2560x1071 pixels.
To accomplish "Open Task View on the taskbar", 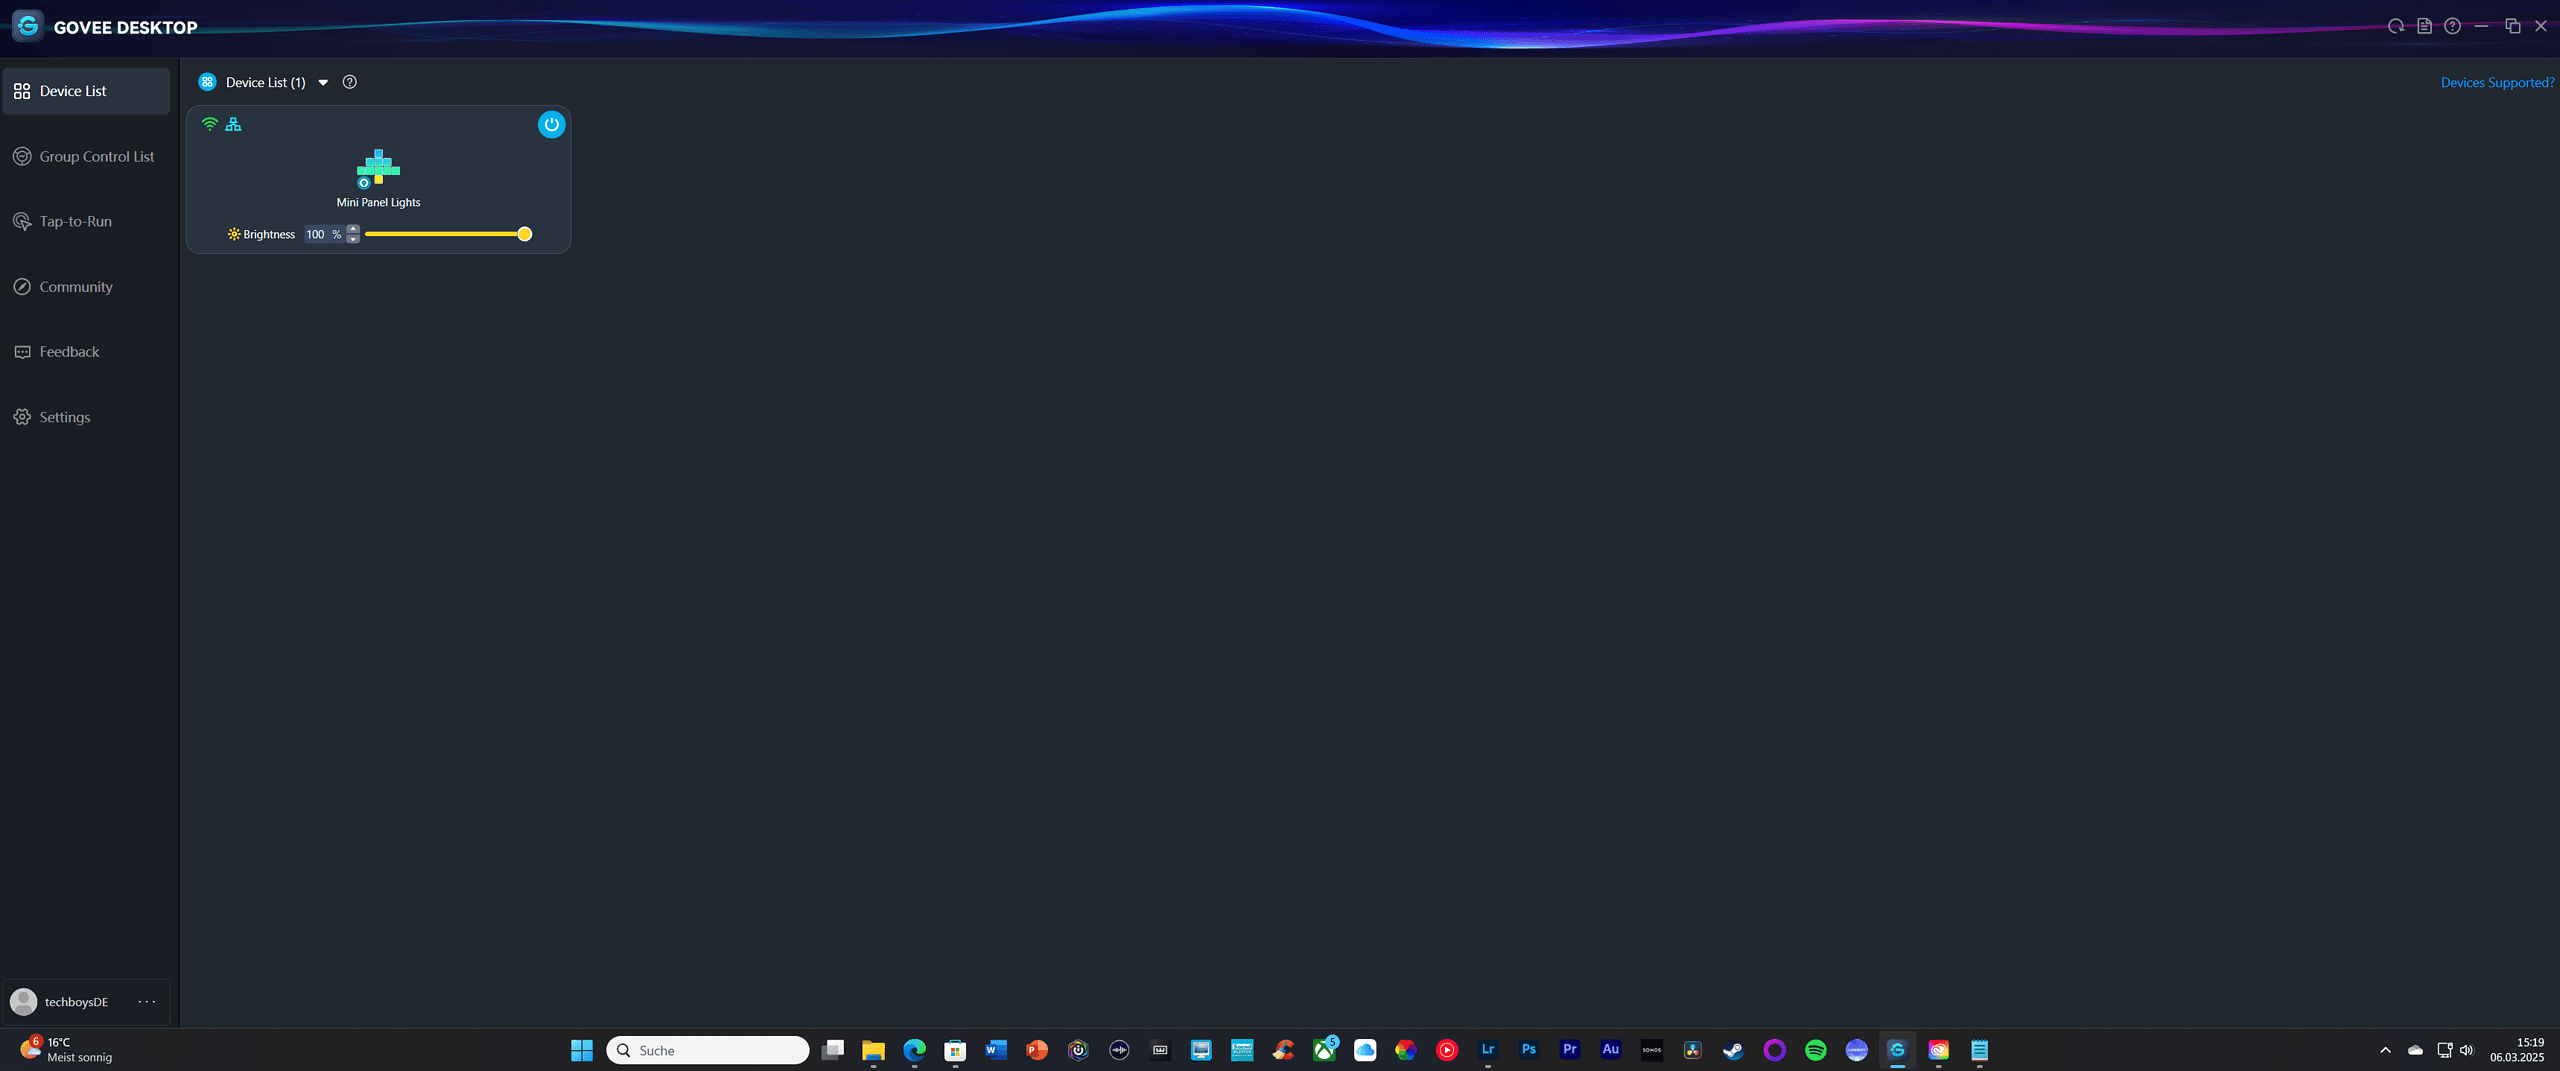I will pos(832,1050).
